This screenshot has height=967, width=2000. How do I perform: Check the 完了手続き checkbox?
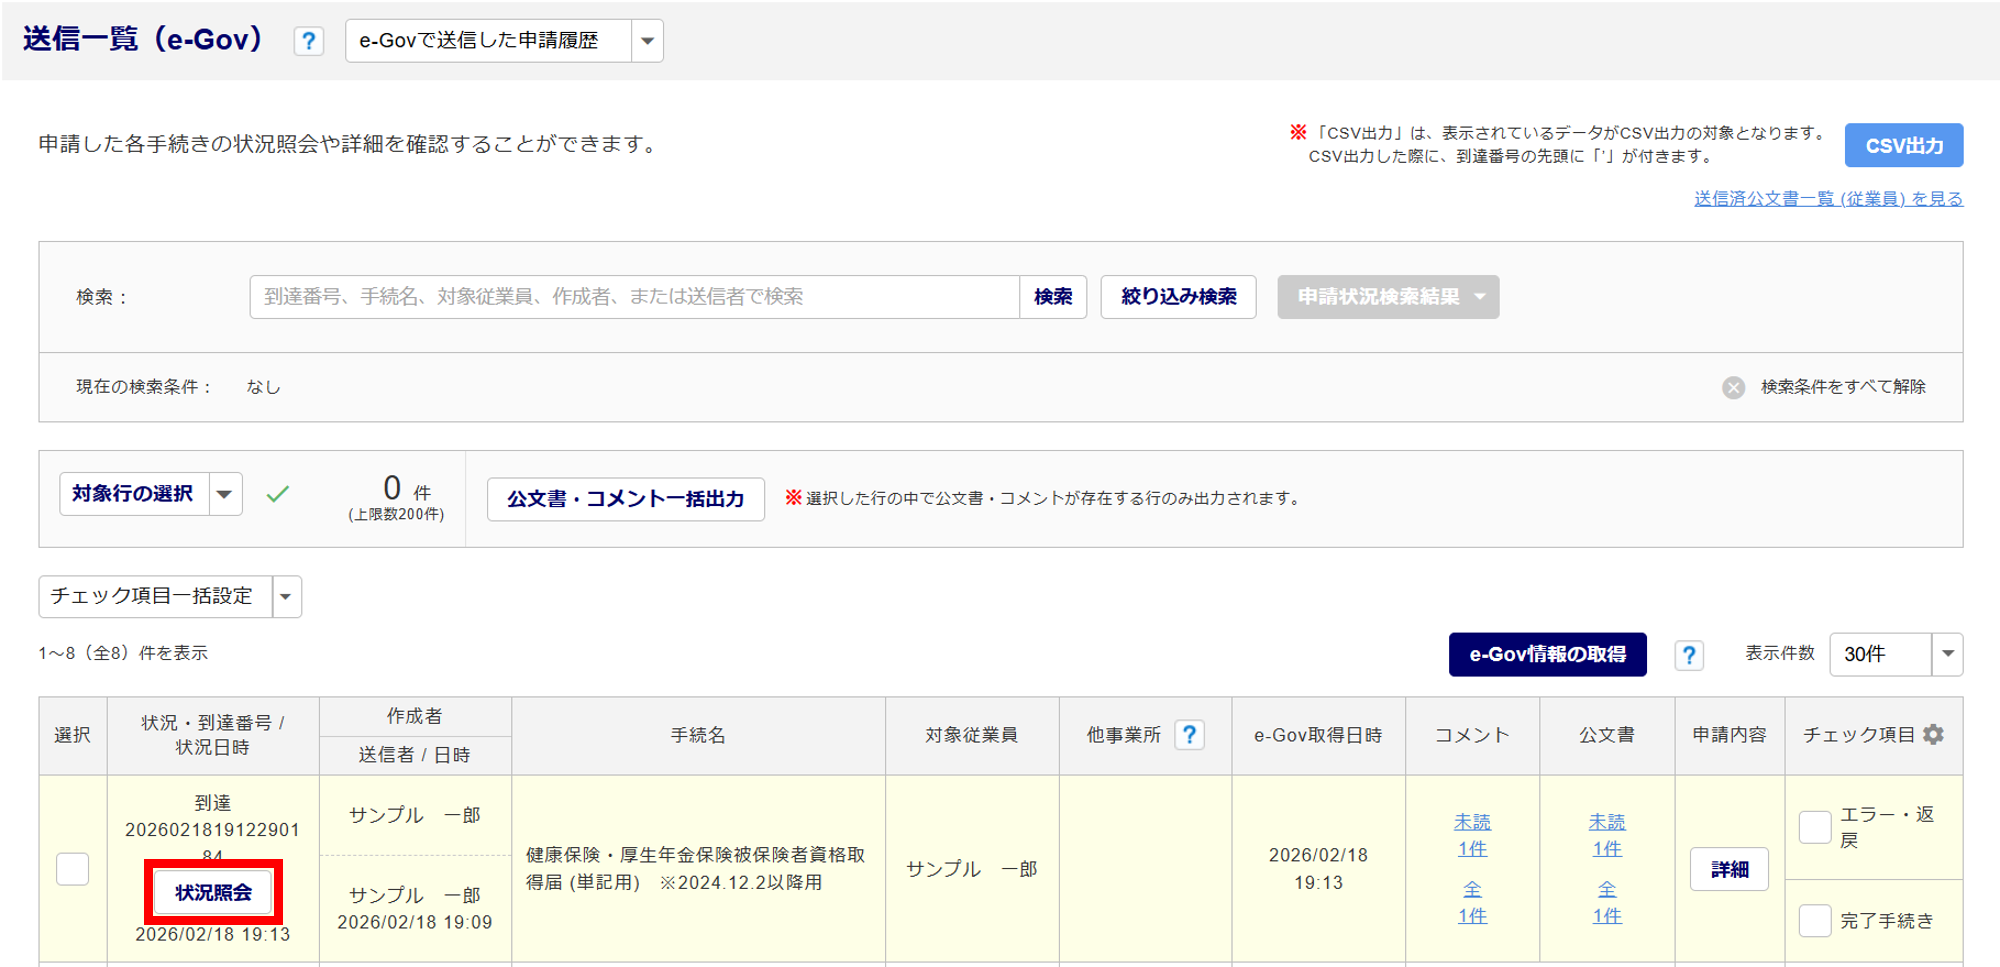point(1814,920)
